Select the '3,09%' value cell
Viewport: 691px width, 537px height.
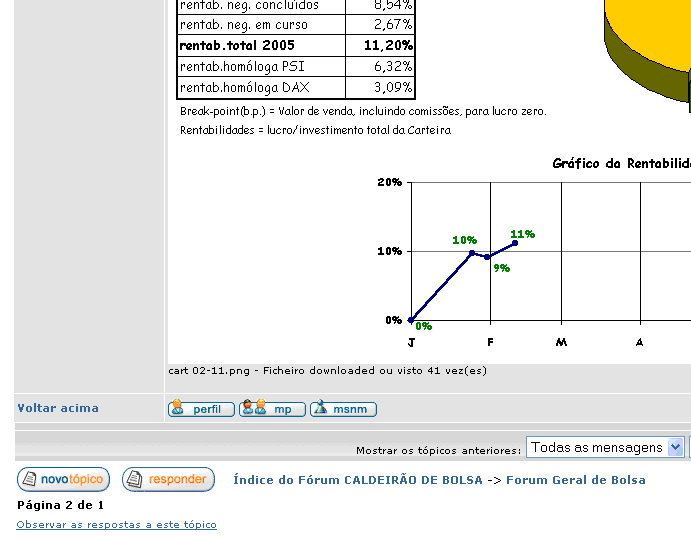[x=380, y=88]
